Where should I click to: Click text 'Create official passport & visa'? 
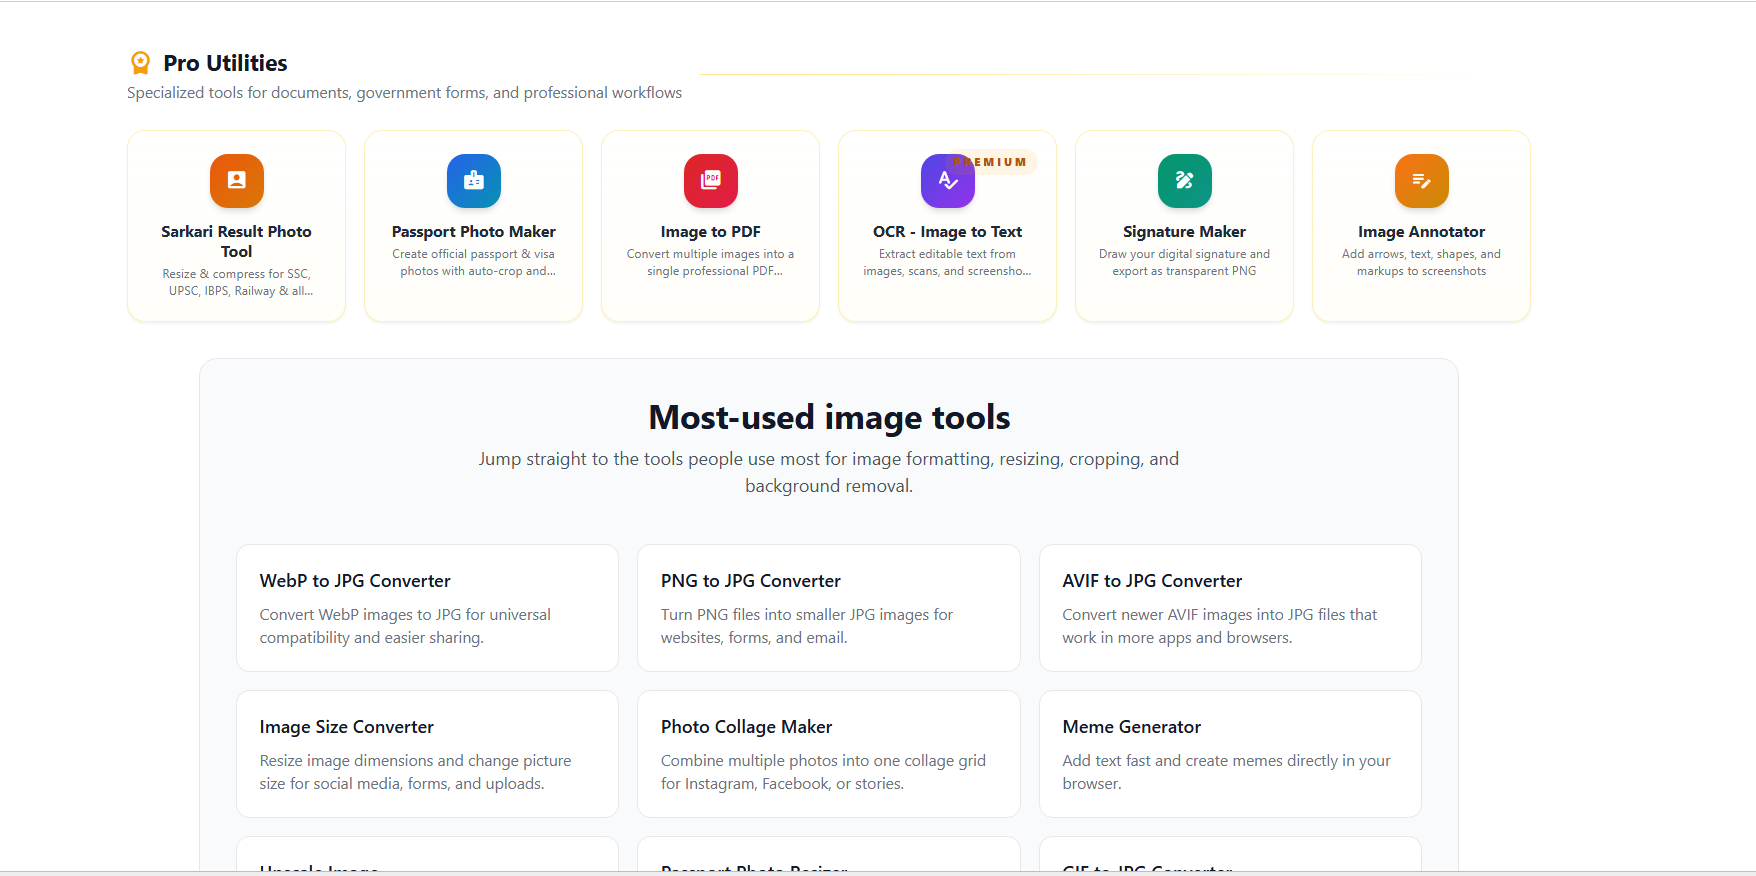[x=474, y=254]
